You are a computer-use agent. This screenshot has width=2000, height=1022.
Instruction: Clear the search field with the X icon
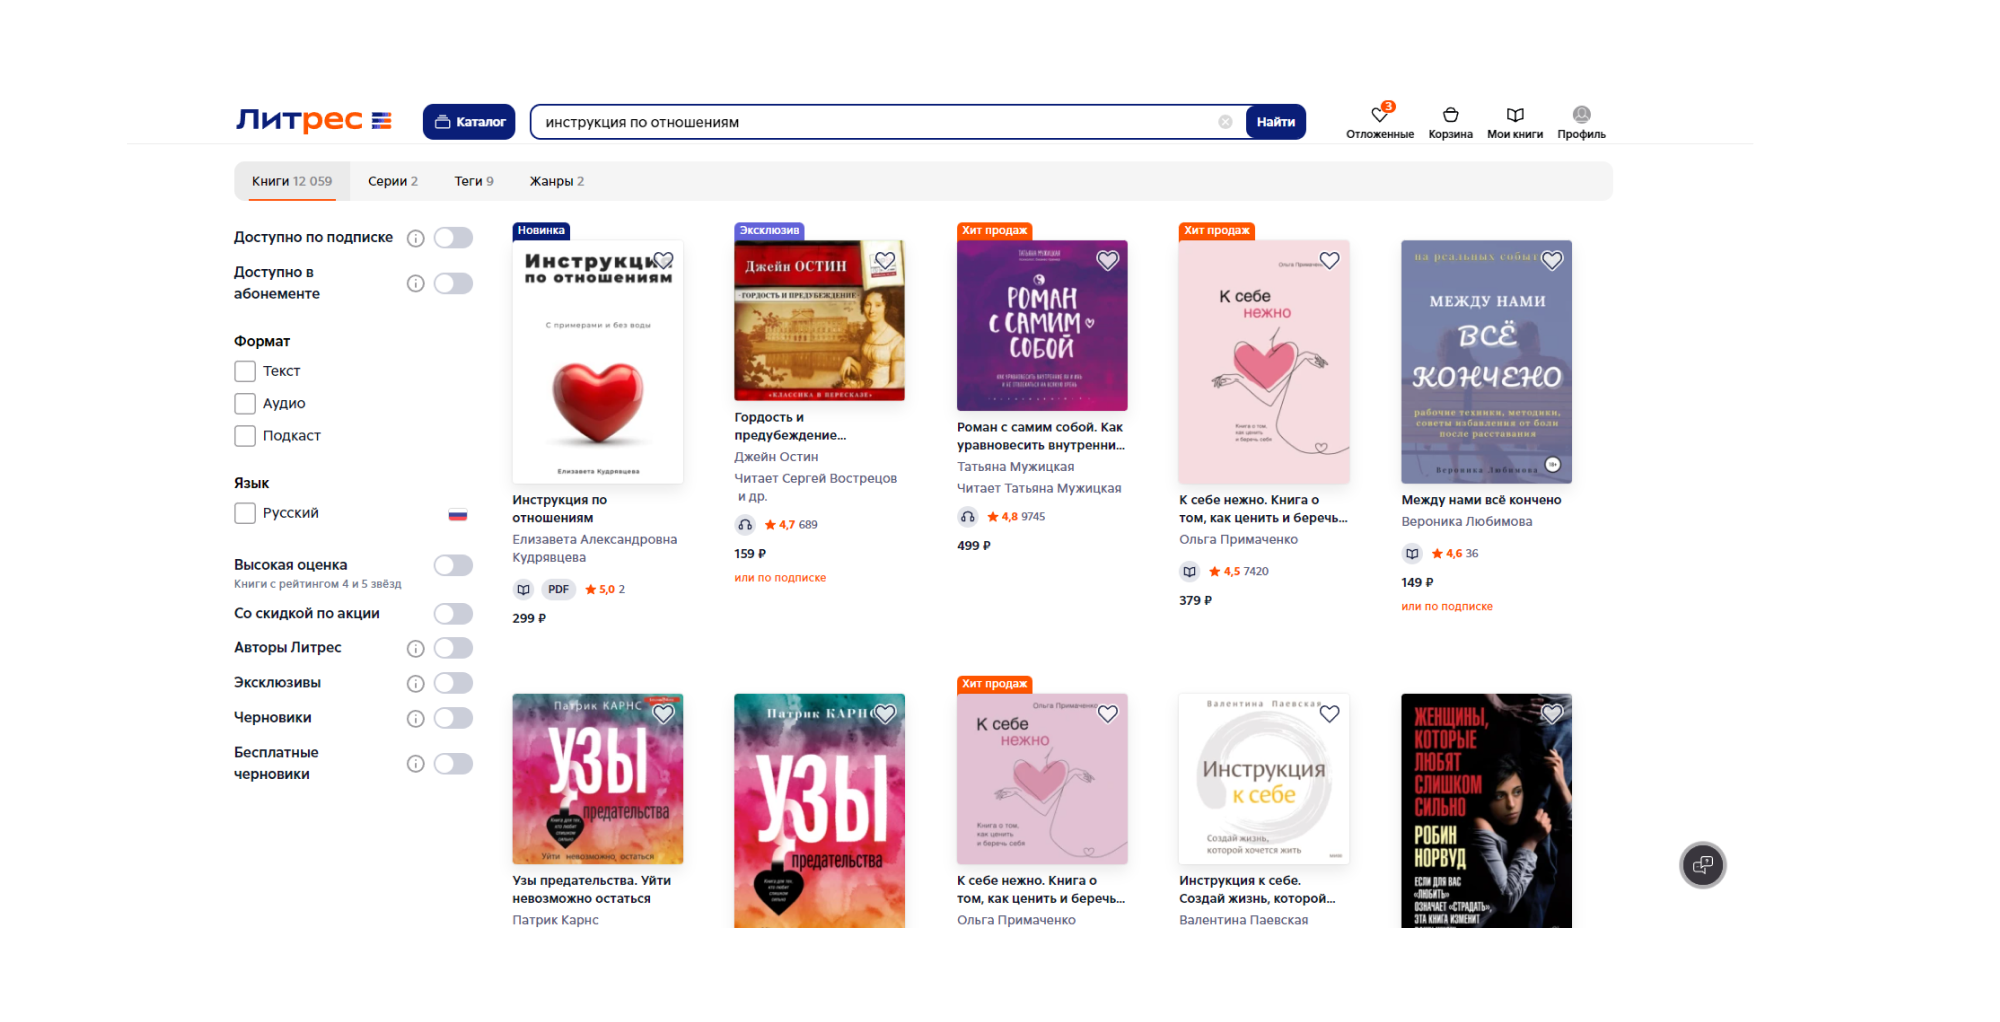(1225, 122)
